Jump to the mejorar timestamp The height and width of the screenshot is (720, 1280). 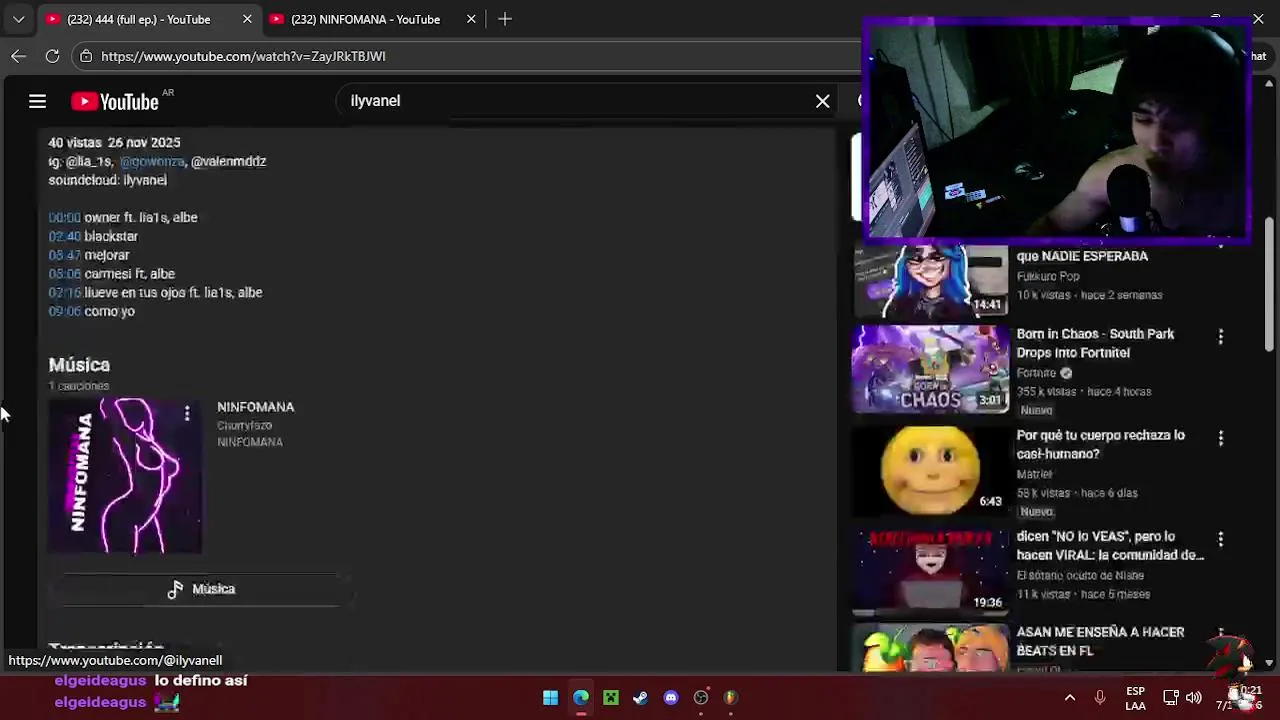point(65,255)
